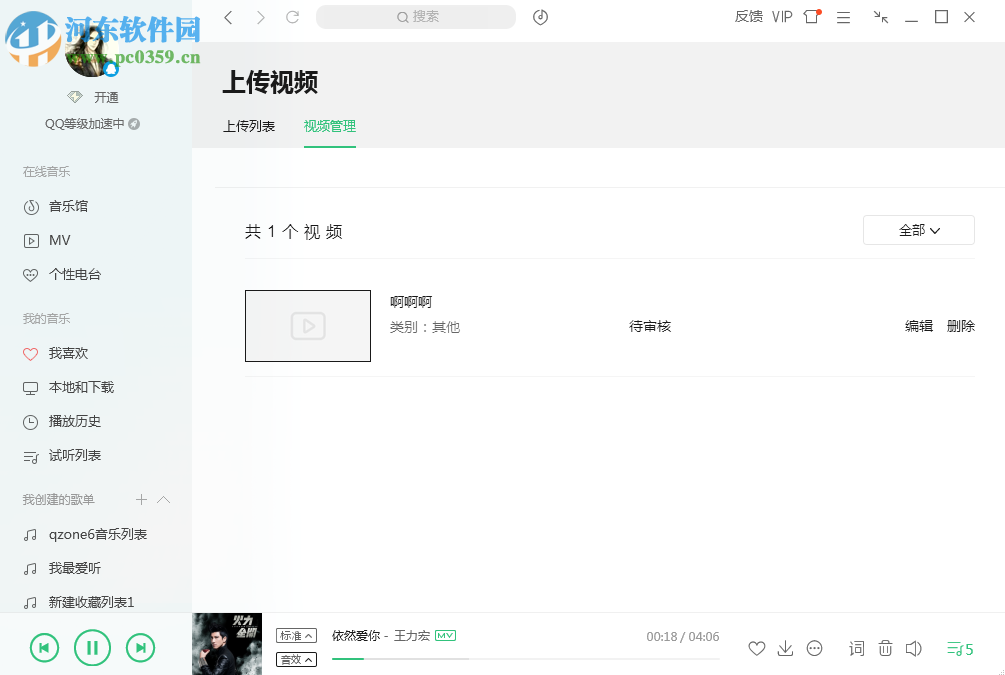Switch to the 上传列表 tab
This screenshot has height=675, width=1005.
[249, 126]
